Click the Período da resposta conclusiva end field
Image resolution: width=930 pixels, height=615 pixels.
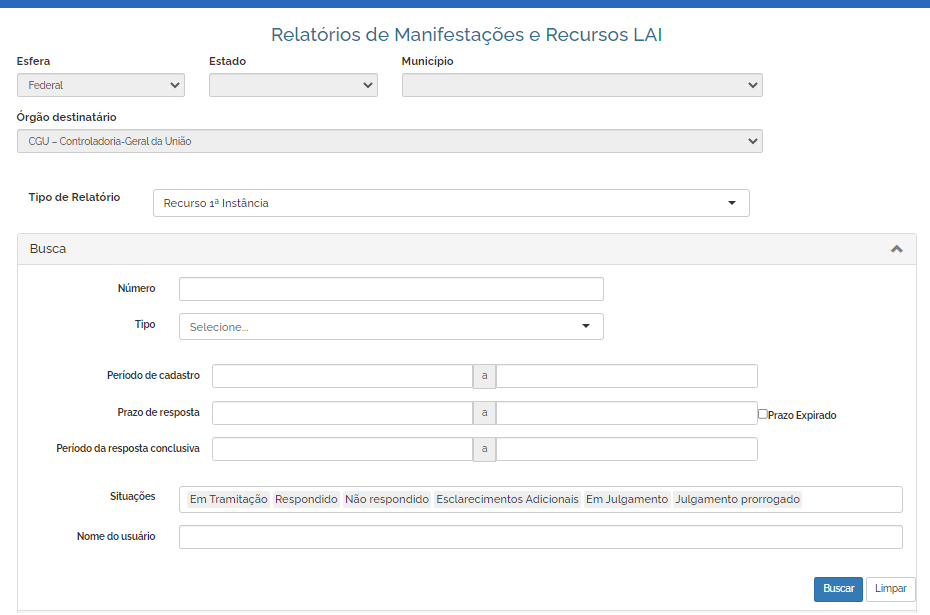tap(626, 449)
